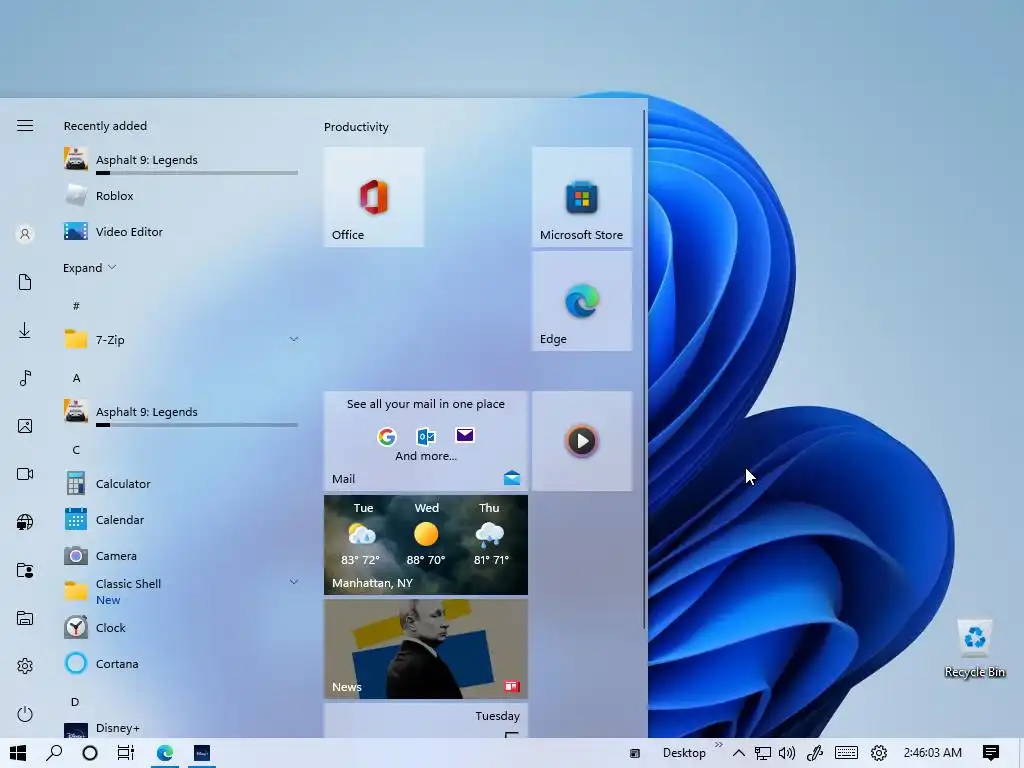Jump to letter A header in app list
Viewport: 1024px width, 768px height.
(76, 378)
